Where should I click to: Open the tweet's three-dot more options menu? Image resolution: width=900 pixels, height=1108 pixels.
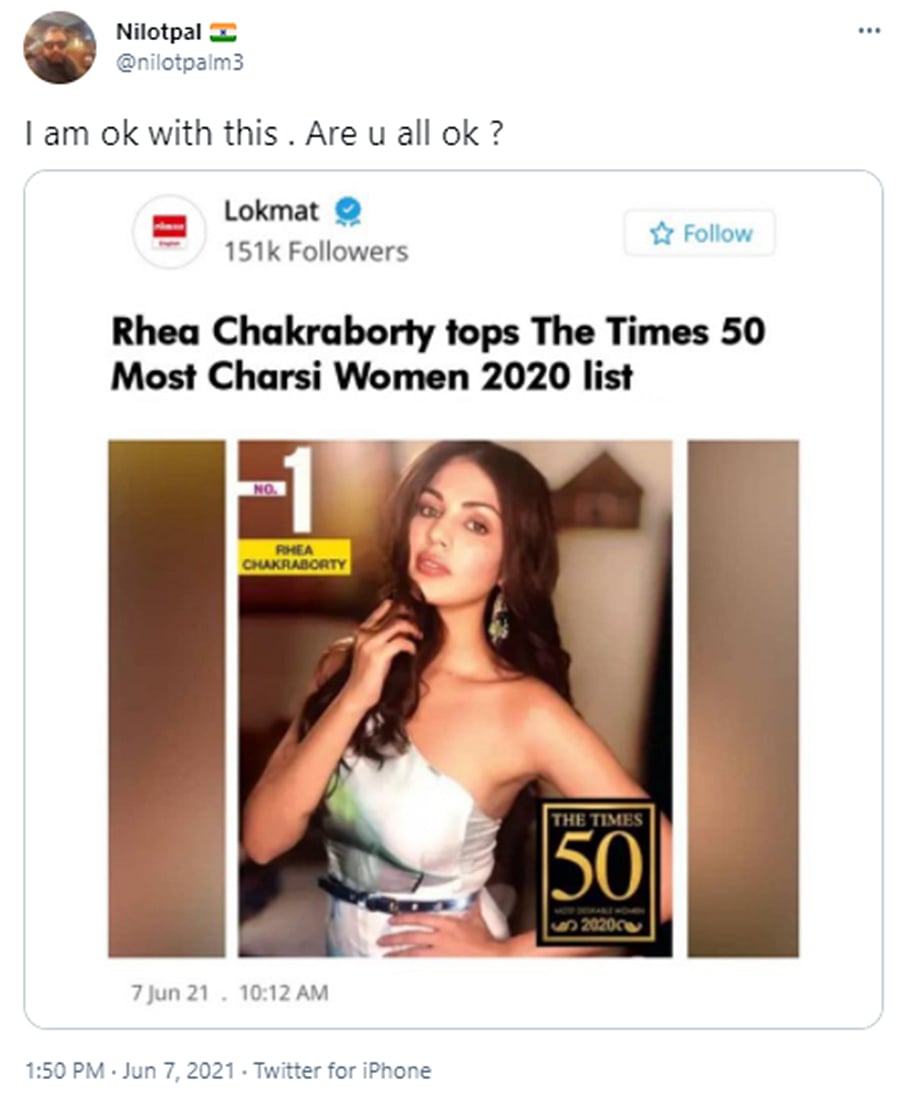[869, 29]
